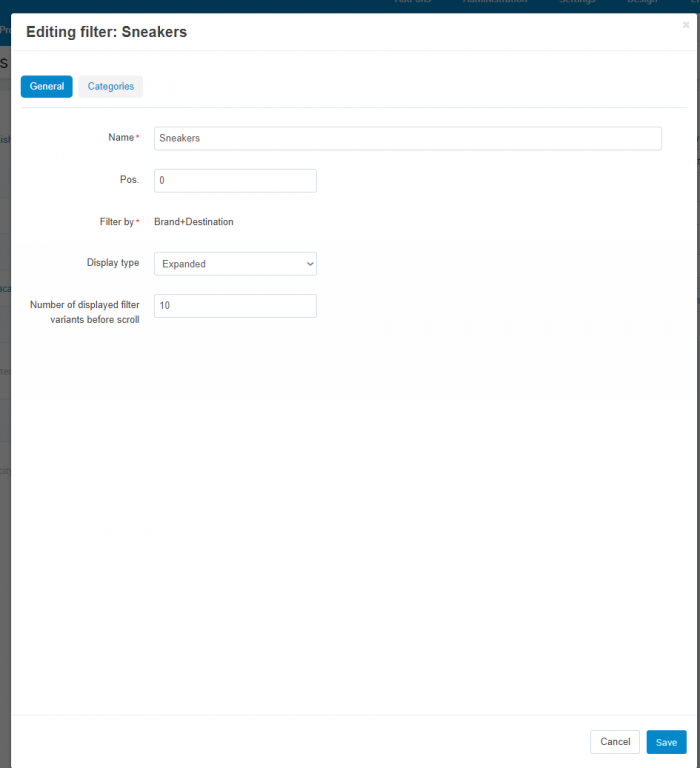Click the Display type label
700x768 pixels.
(113, 263)
